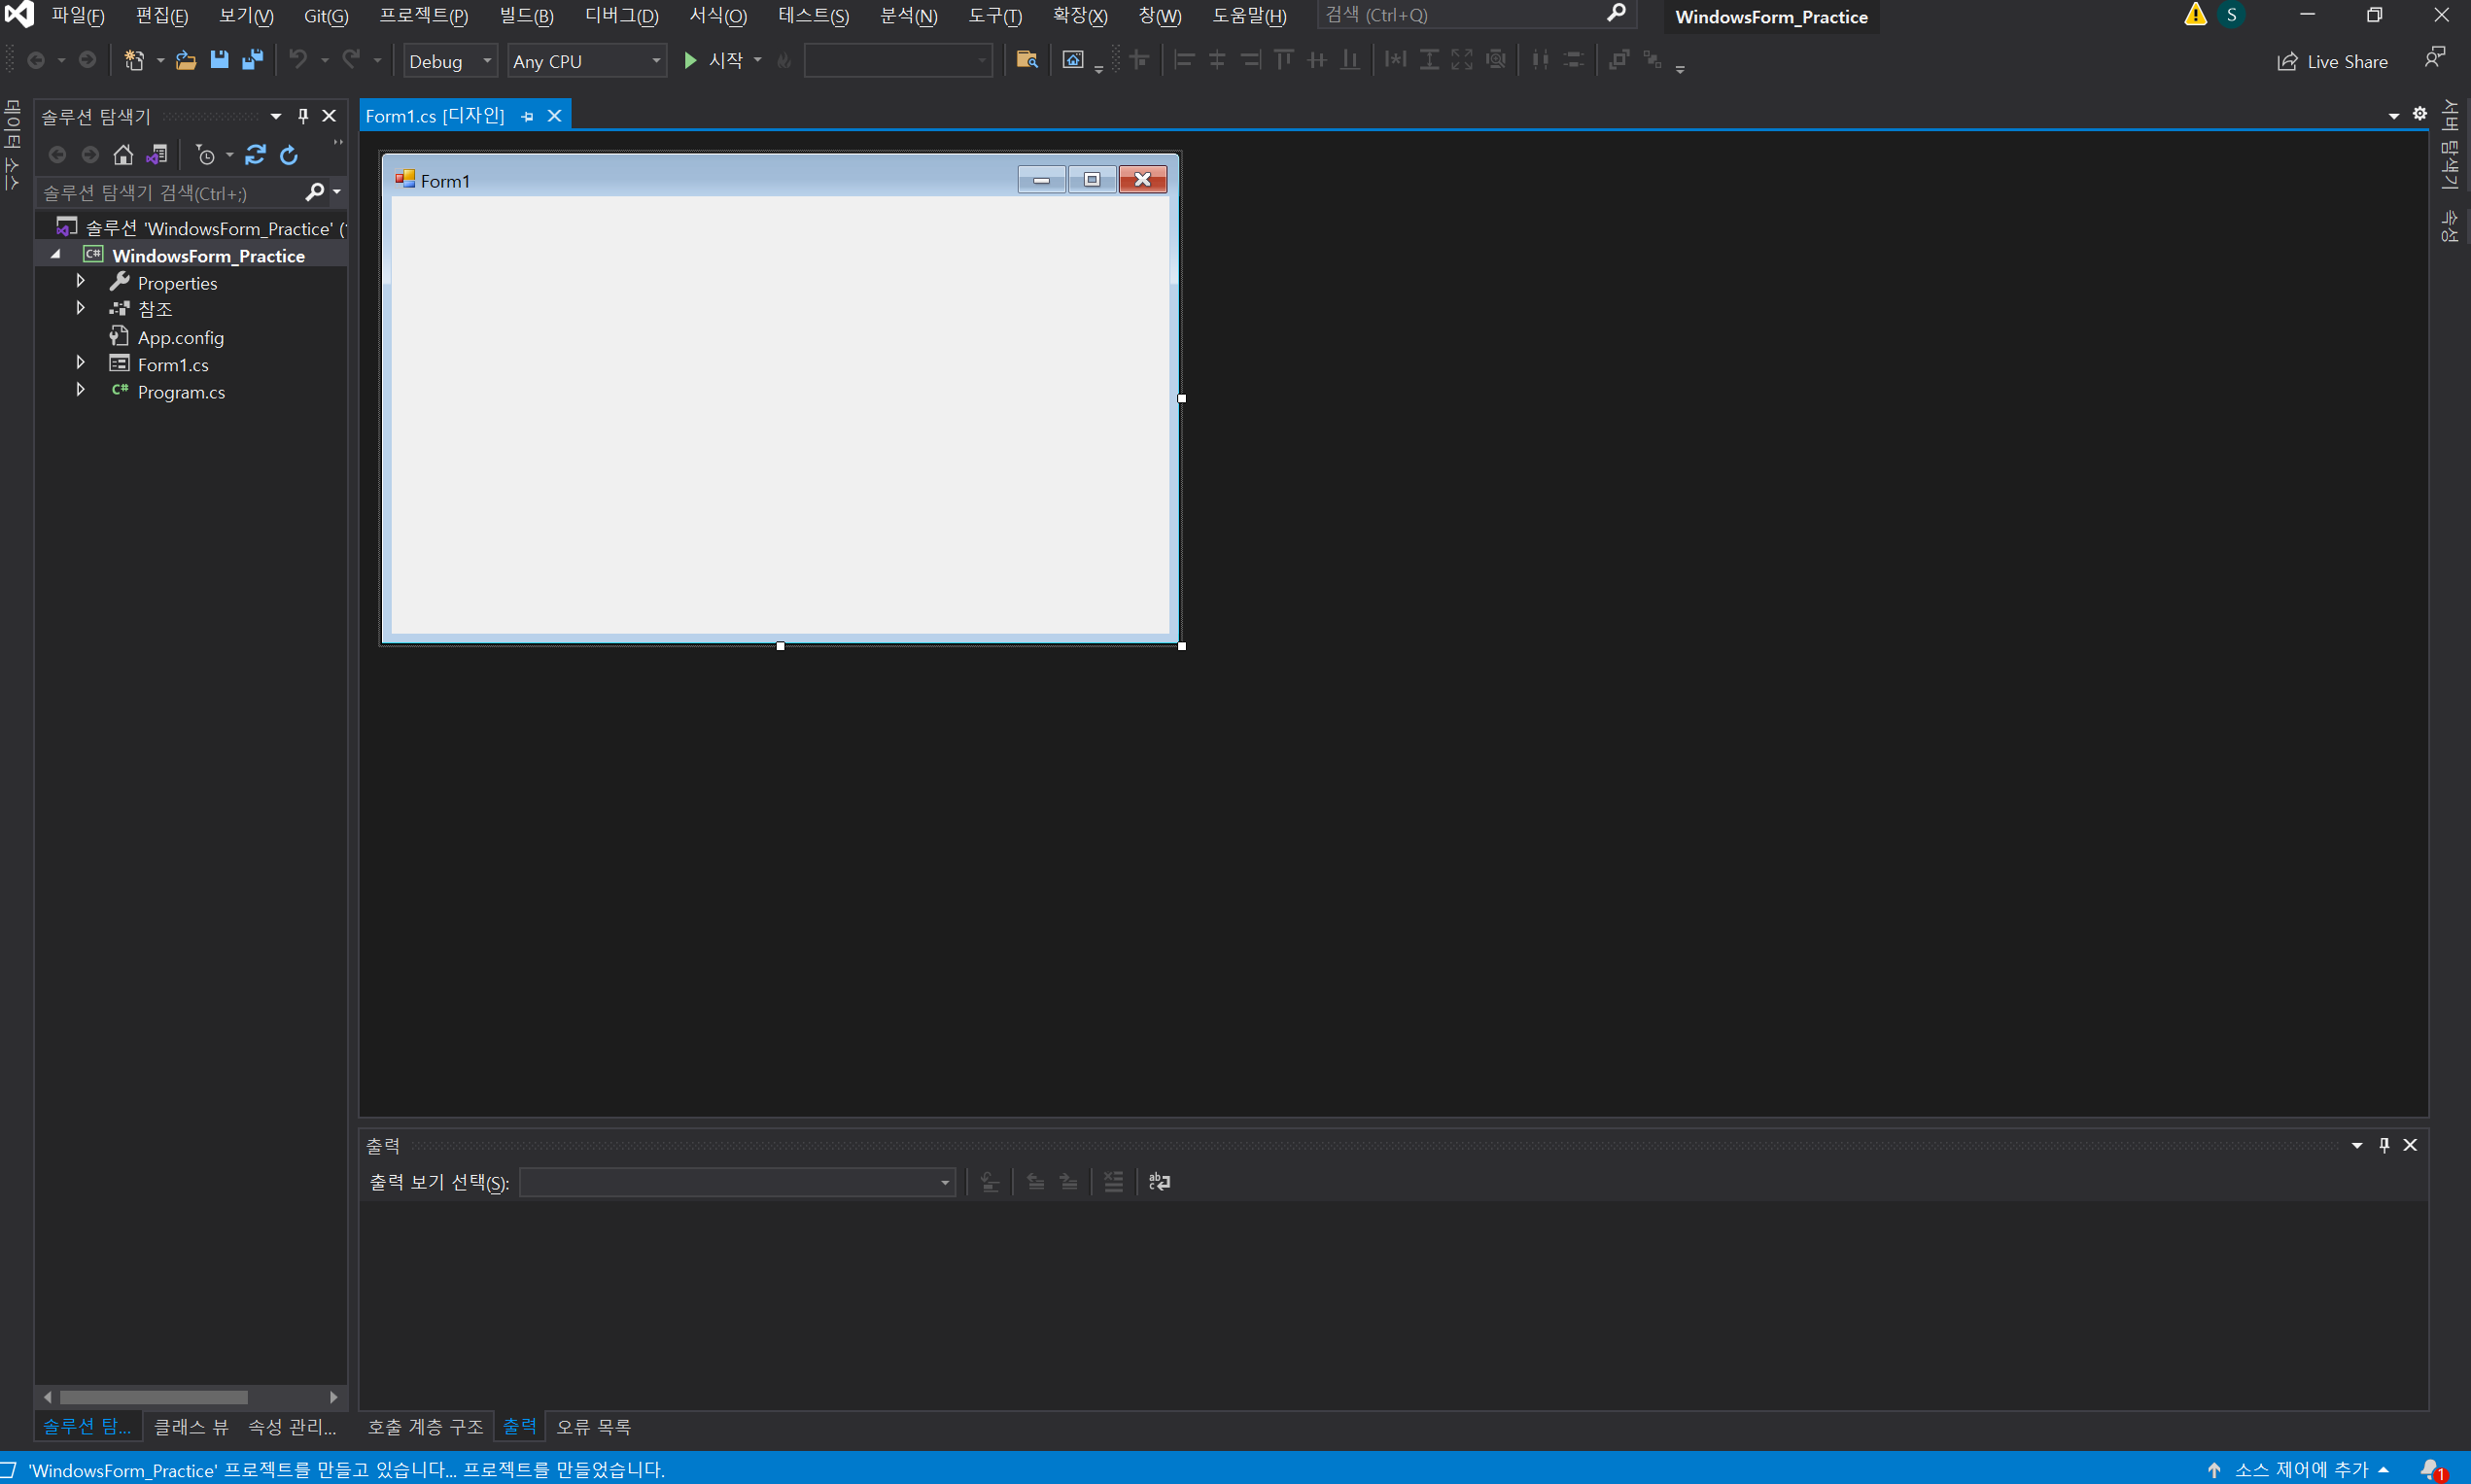This screenshot has width=2471, height=1484.
Task: Click the Save file toolbar icon
Action: point(219,60)
